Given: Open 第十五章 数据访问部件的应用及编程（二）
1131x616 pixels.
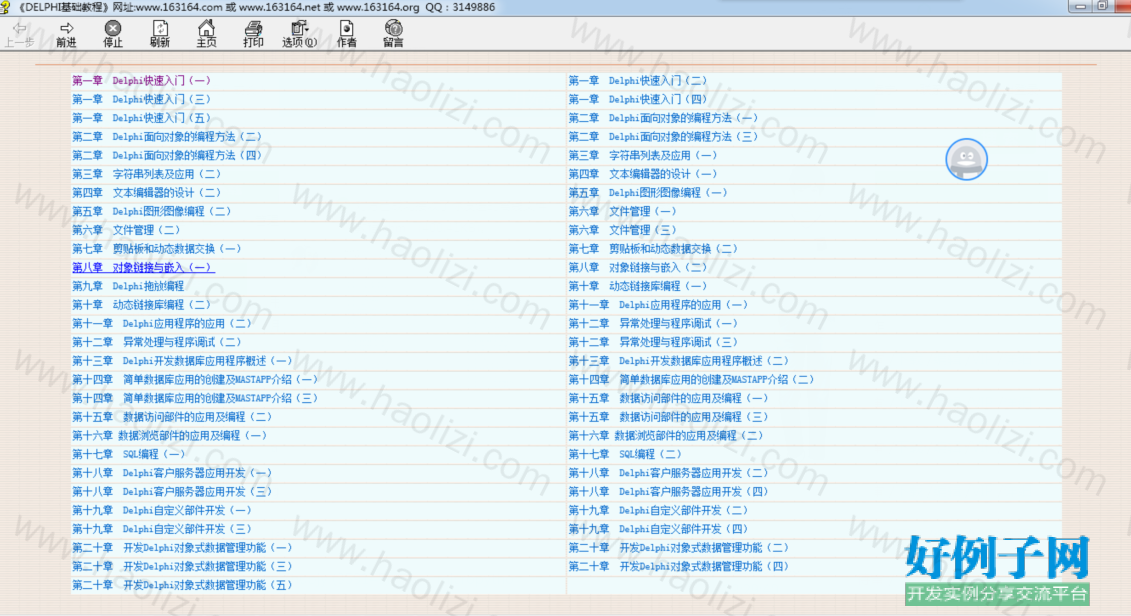Looking at the screenshot, I should click(172, 418).
